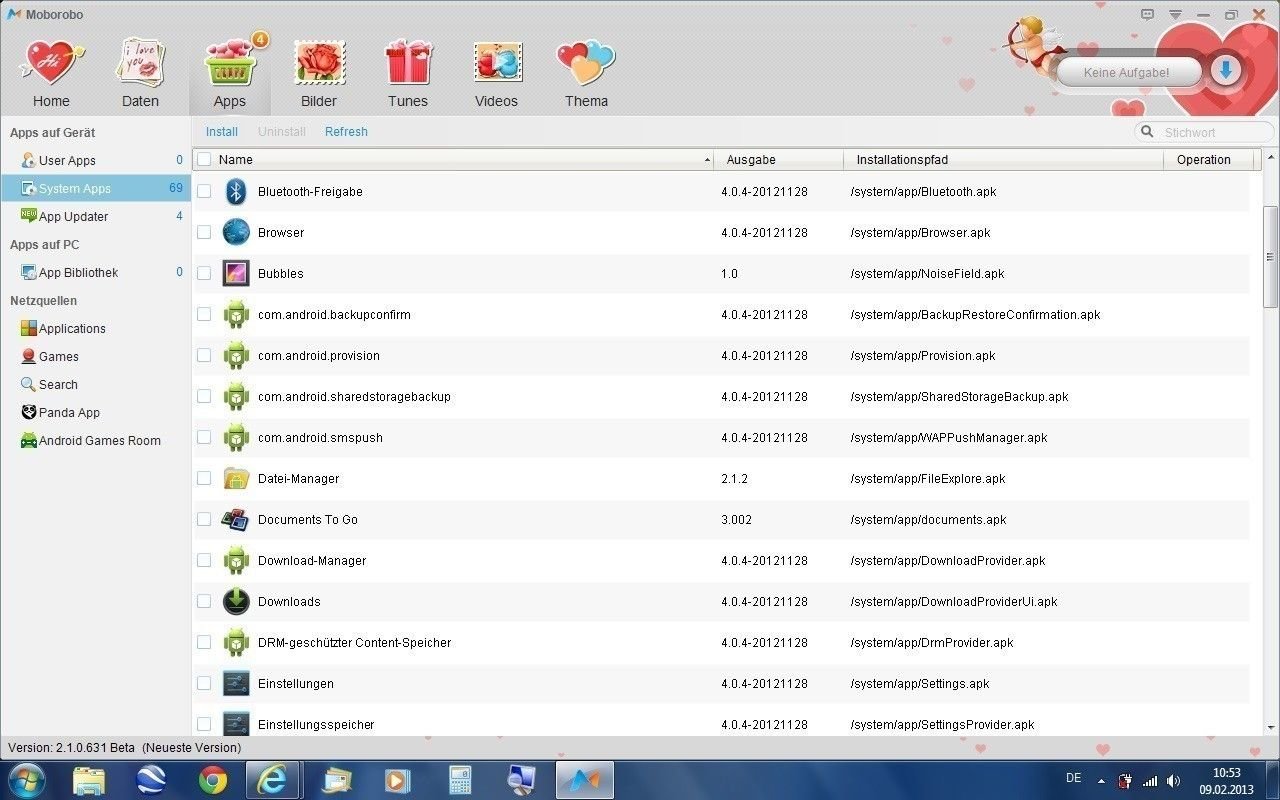Screen dimensions: 1280x800
Task: Open Chrome from the taskbar
Action: pos(212,779)
